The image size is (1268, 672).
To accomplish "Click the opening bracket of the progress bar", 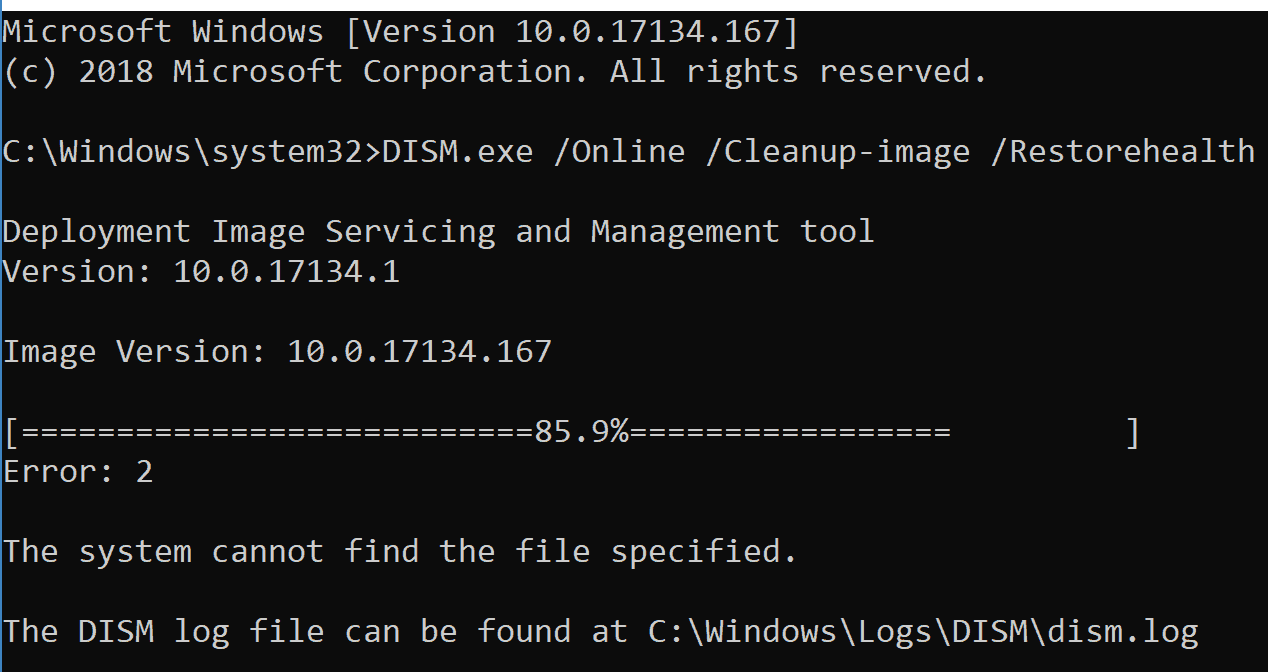I will [x=11, y=433].
